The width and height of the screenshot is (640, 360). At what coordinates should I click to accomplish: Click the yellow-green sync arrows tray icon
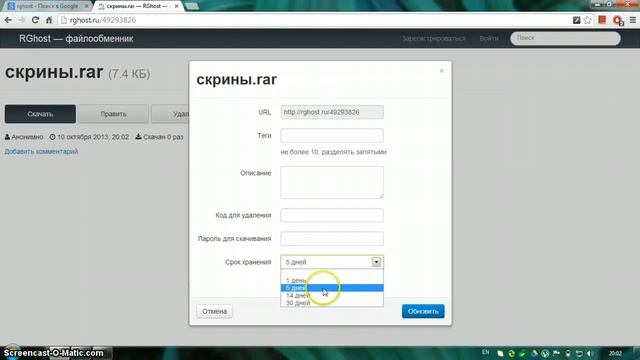(x=511, y=353)
